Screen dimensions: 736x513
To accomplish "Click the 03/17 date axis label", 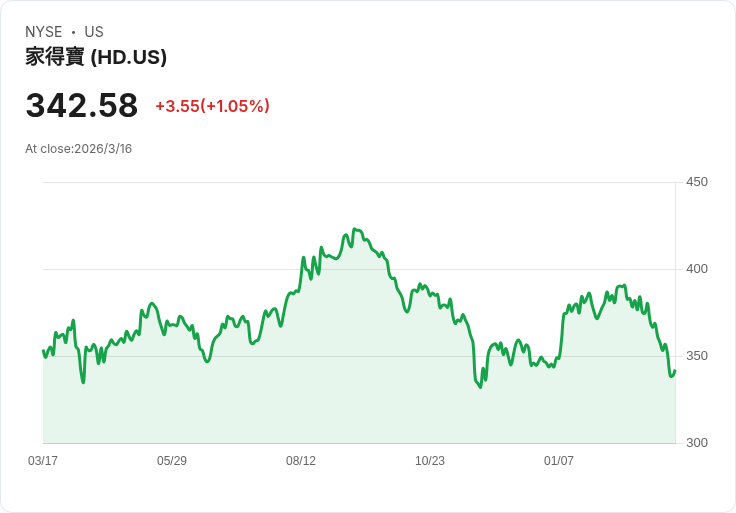I will [x=43, y=460].
